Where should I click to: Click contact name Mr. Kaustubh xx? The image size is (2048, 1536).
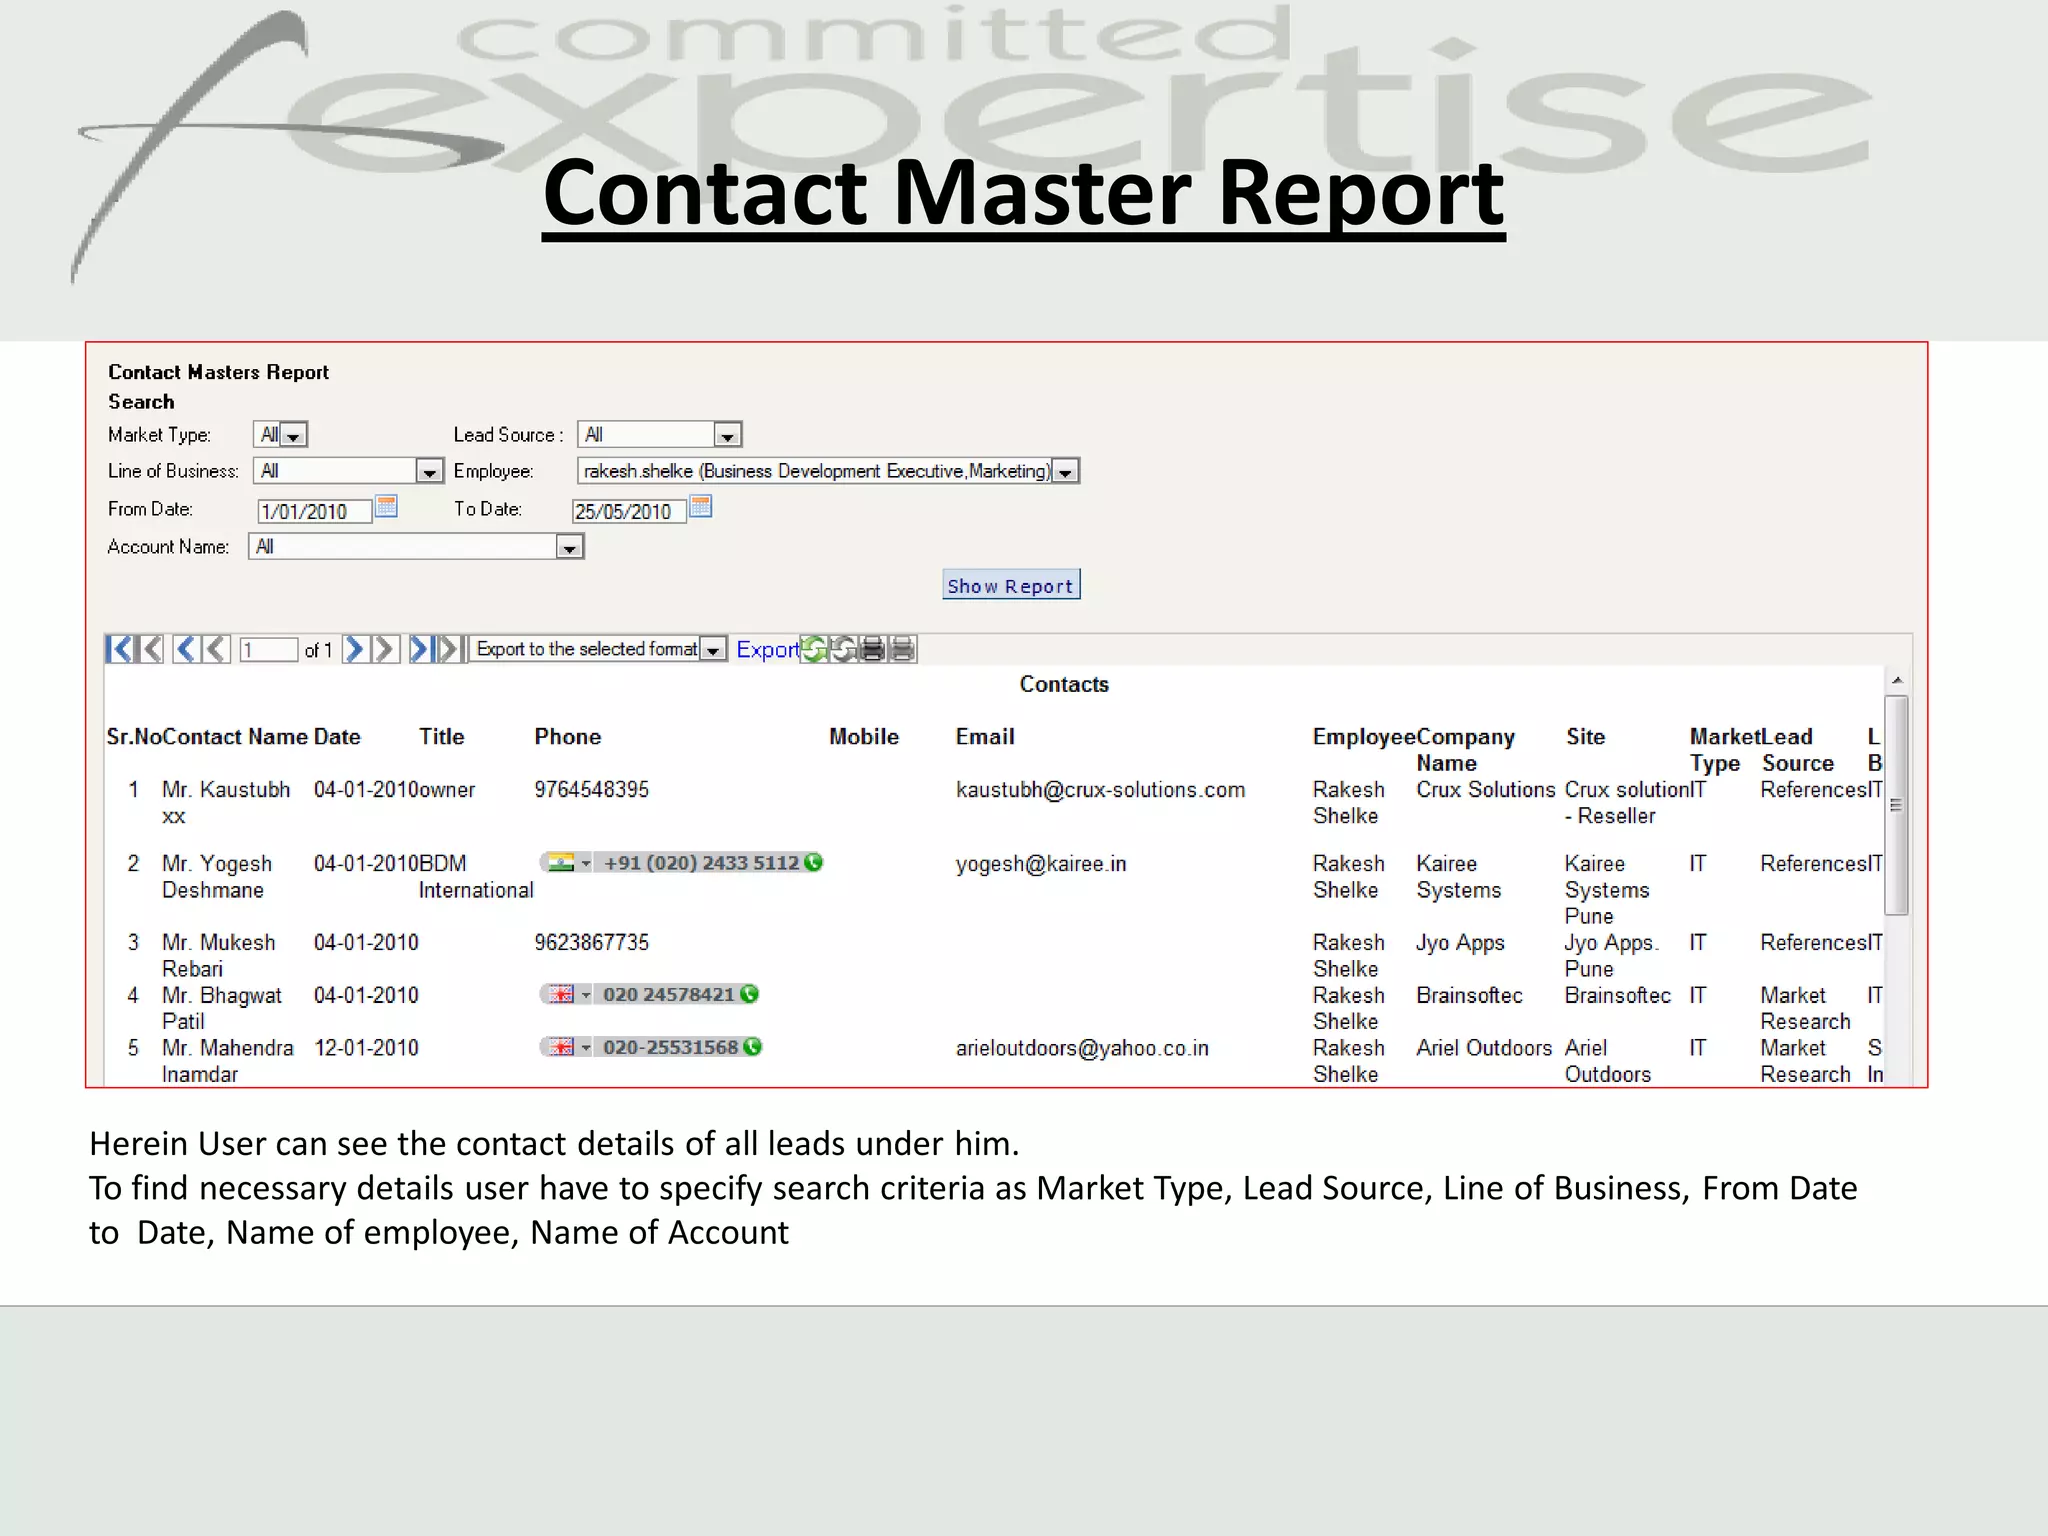point(226,803)
